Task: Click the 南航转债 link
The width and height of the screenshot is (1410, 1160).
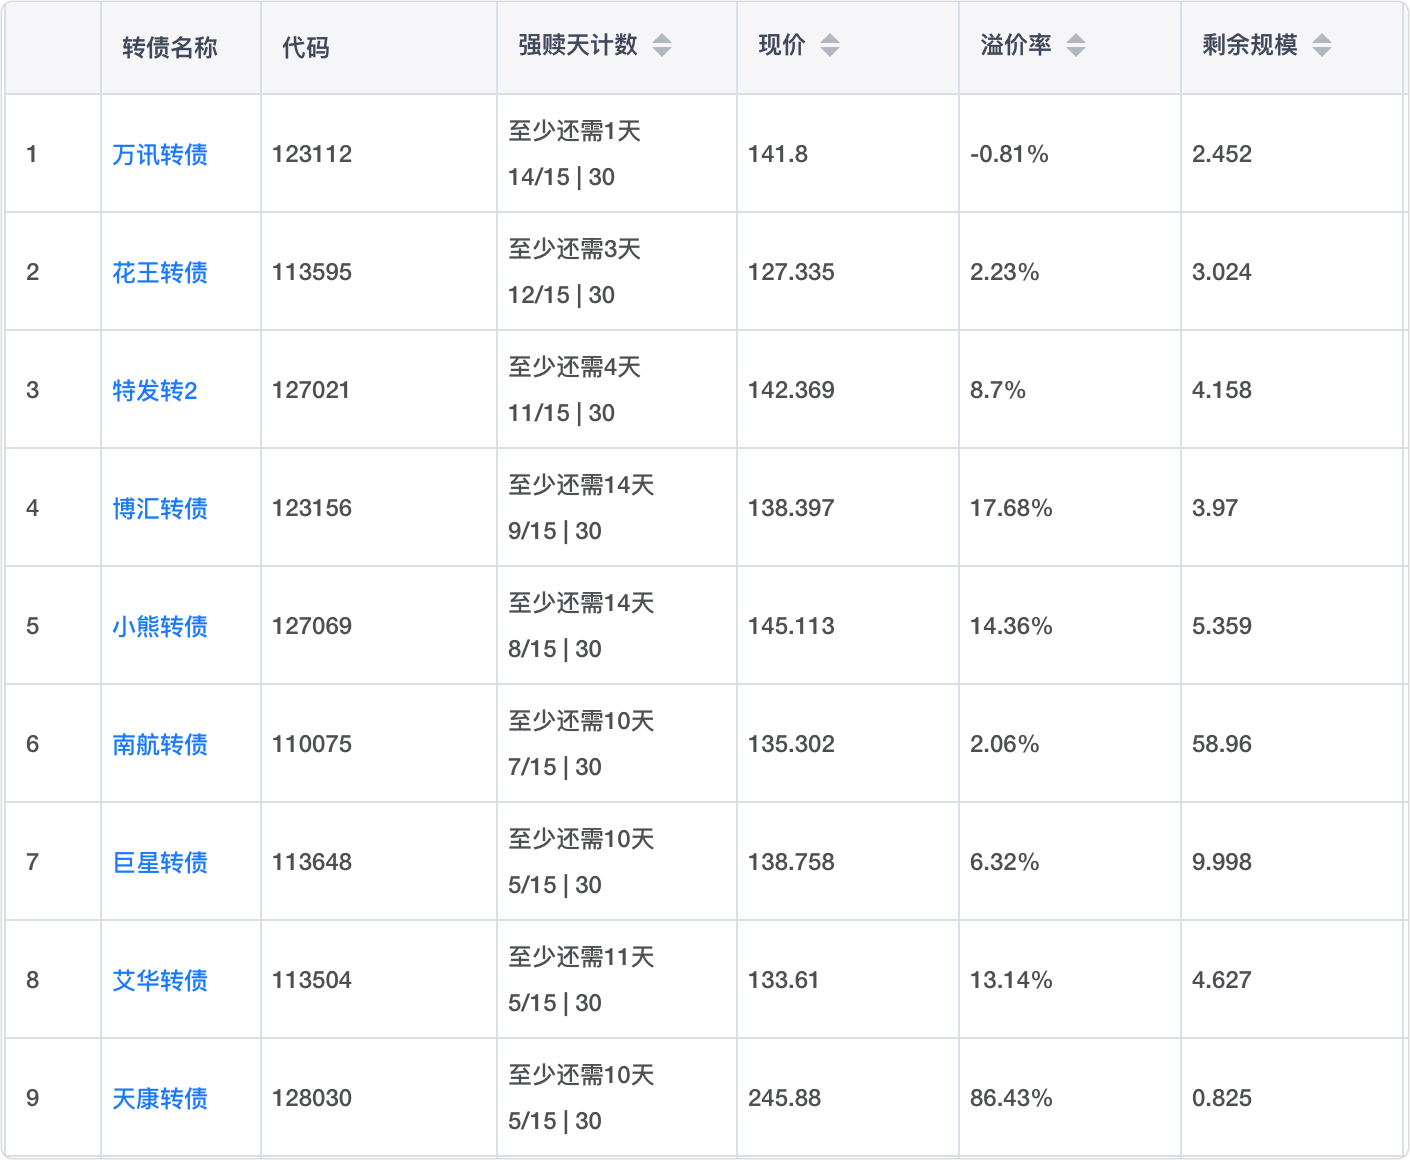Action: [160, 744]
